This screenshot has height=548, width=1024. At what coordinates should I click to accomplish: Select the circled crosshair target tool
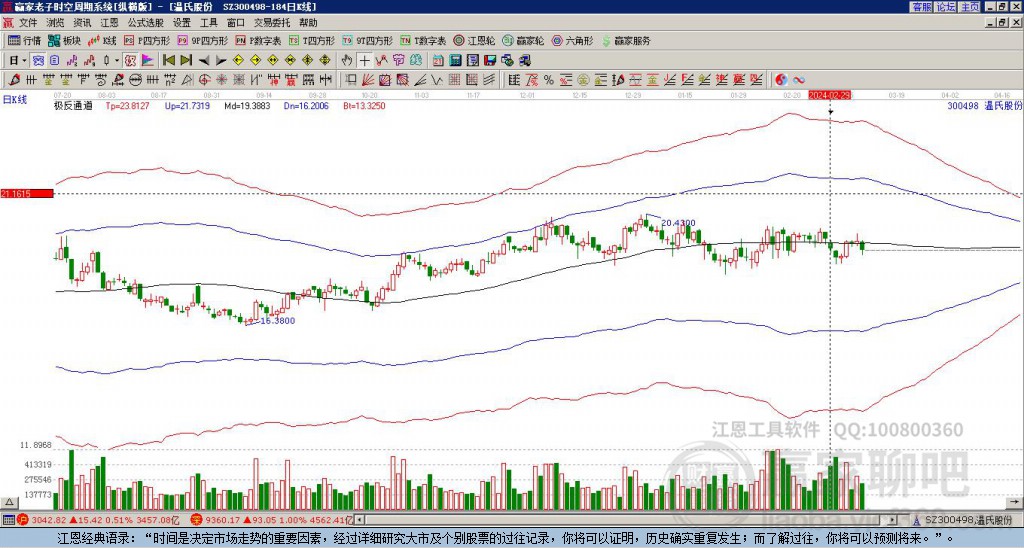204,80
